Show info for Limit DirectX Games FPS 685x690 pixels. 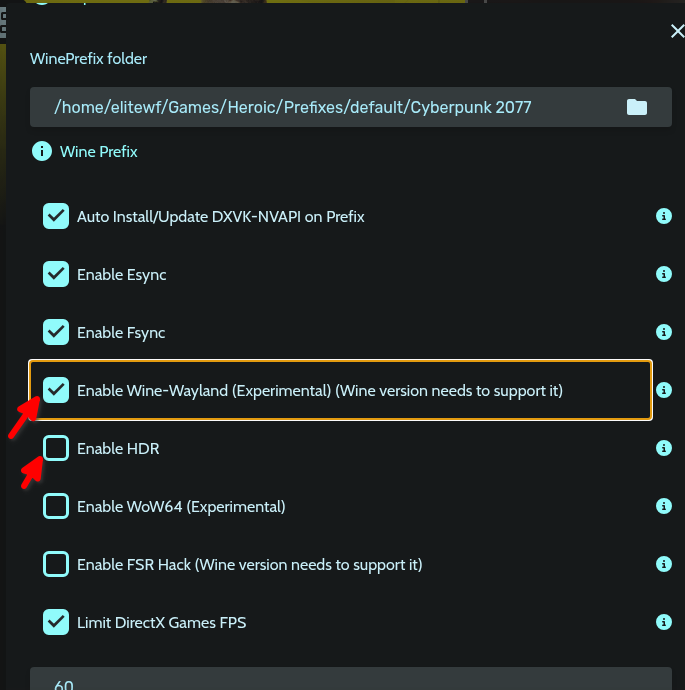pyautogui.click(x=663, y=622)
